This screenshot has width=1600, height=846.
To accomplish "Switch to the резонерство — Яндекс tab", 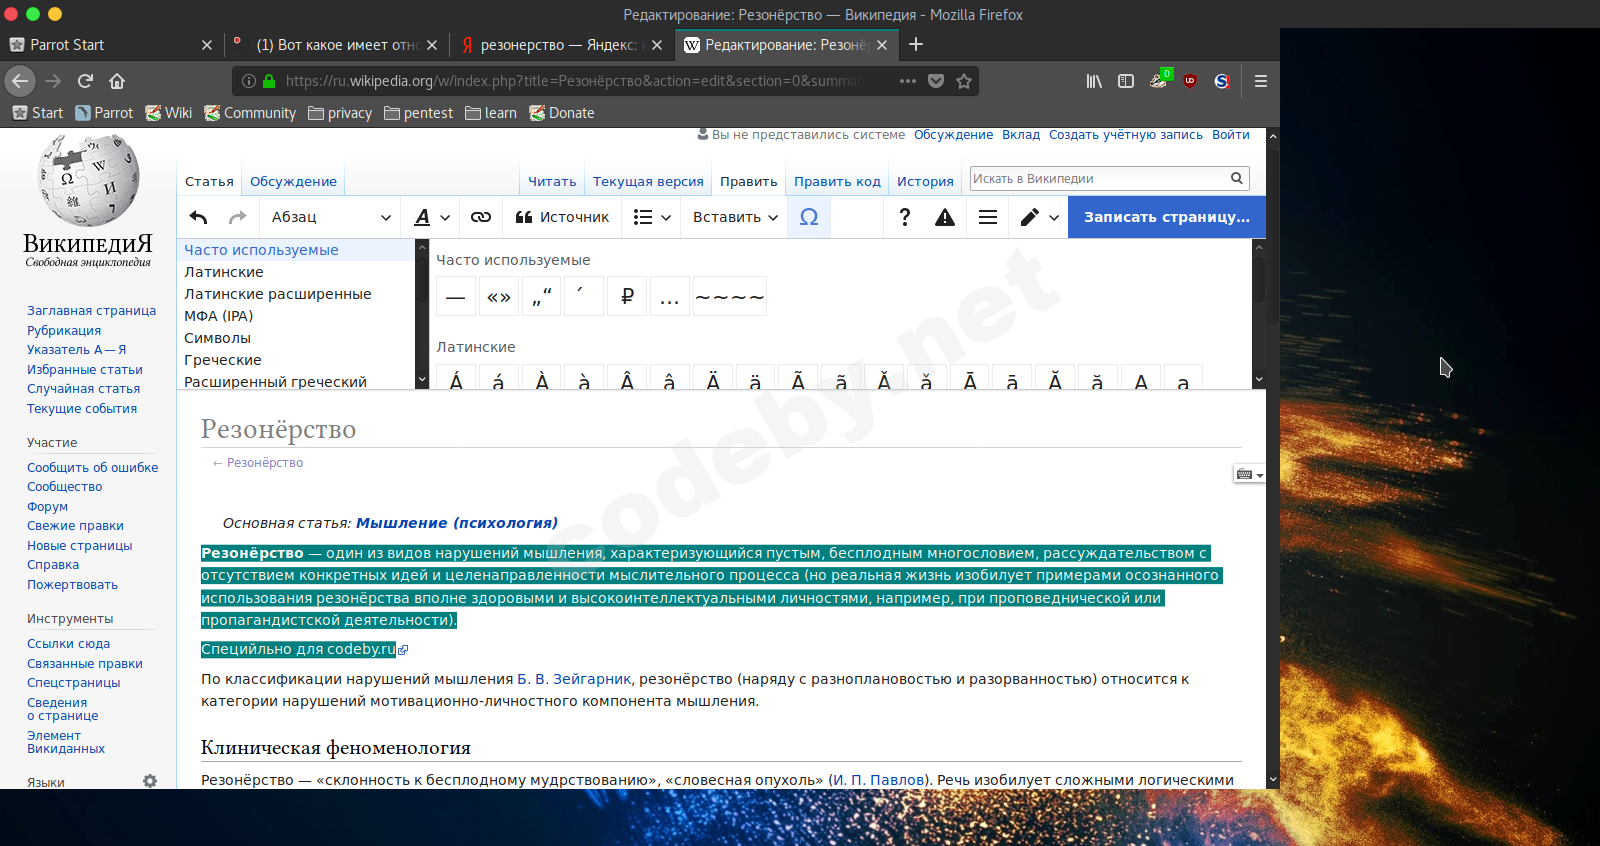I will coord(562,45).
